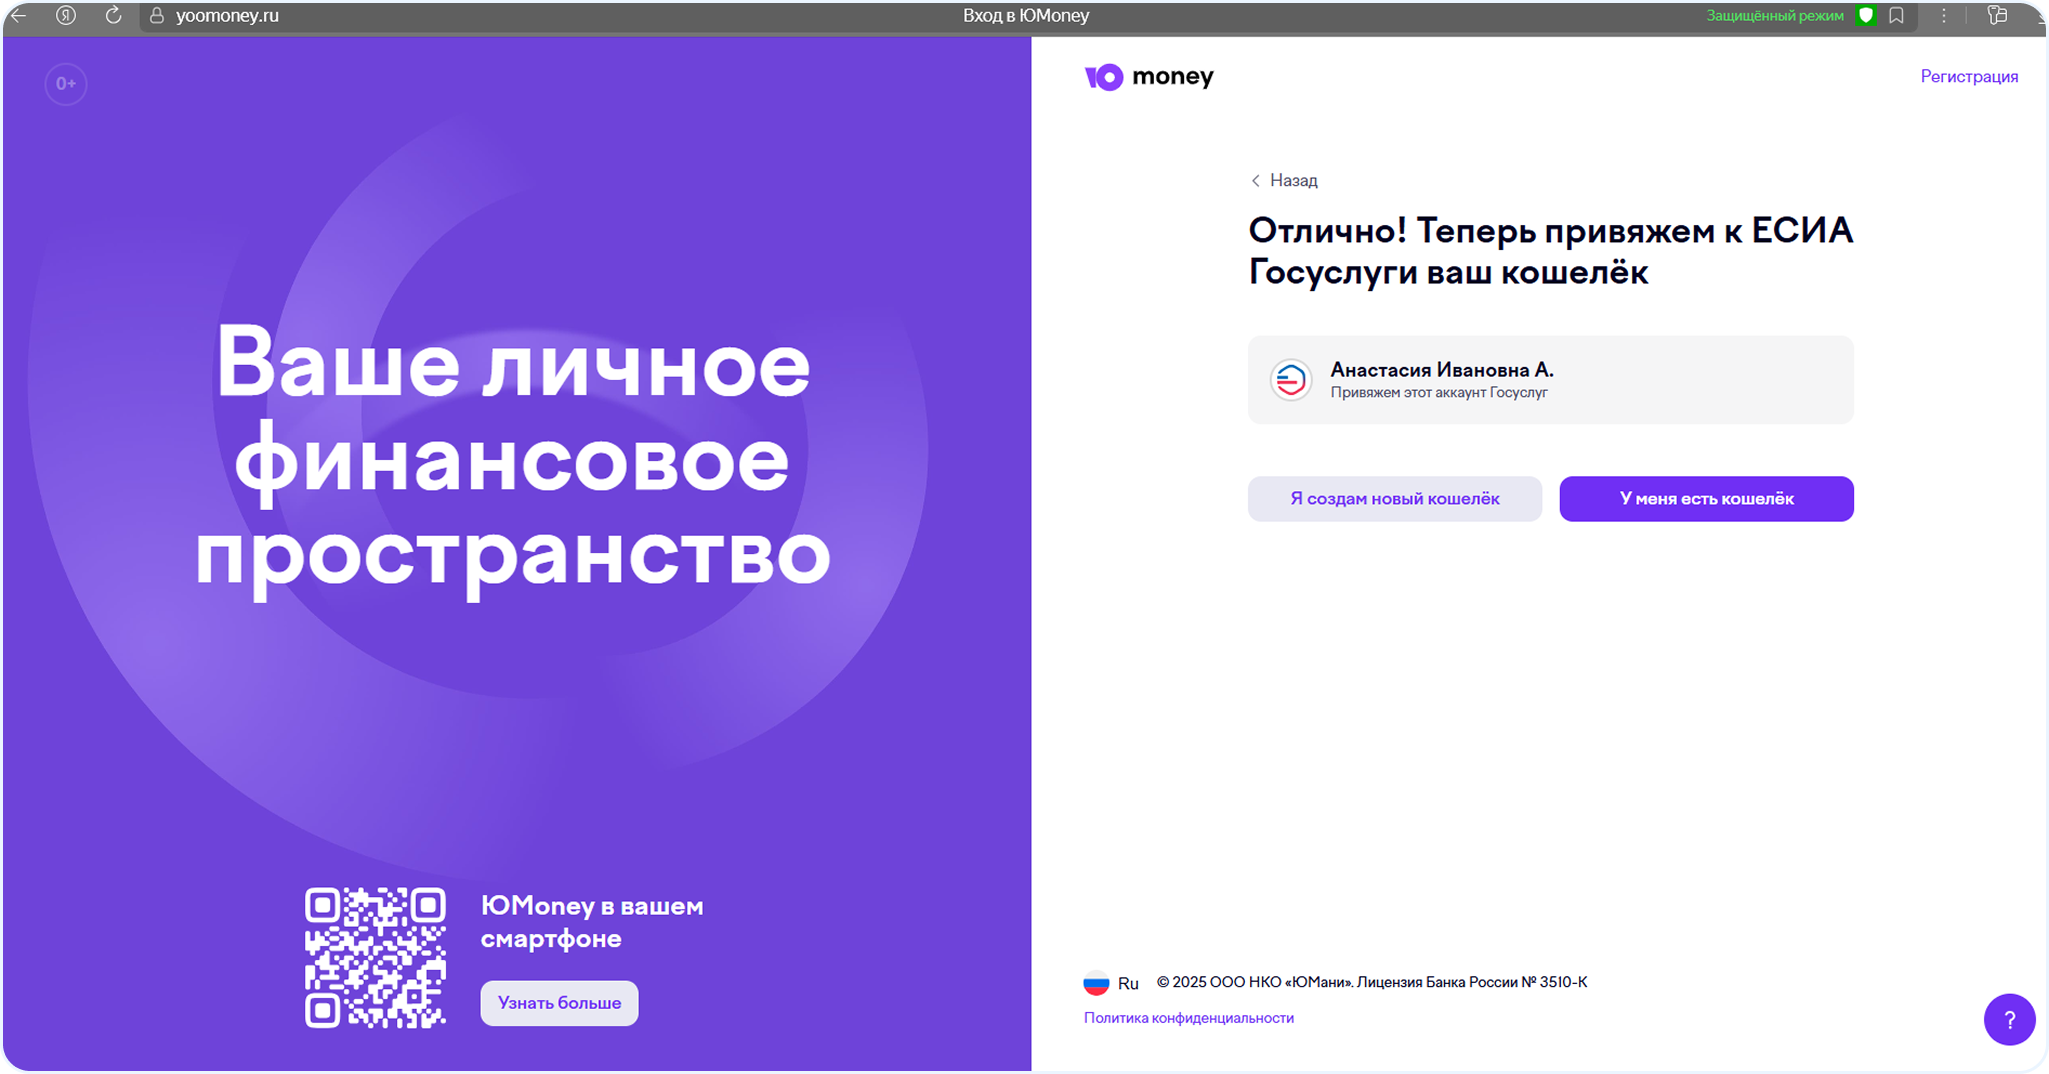Bookmark this page with the bookmark icon
The width and height of the screenshot is (2049, 1074).
1896,16
